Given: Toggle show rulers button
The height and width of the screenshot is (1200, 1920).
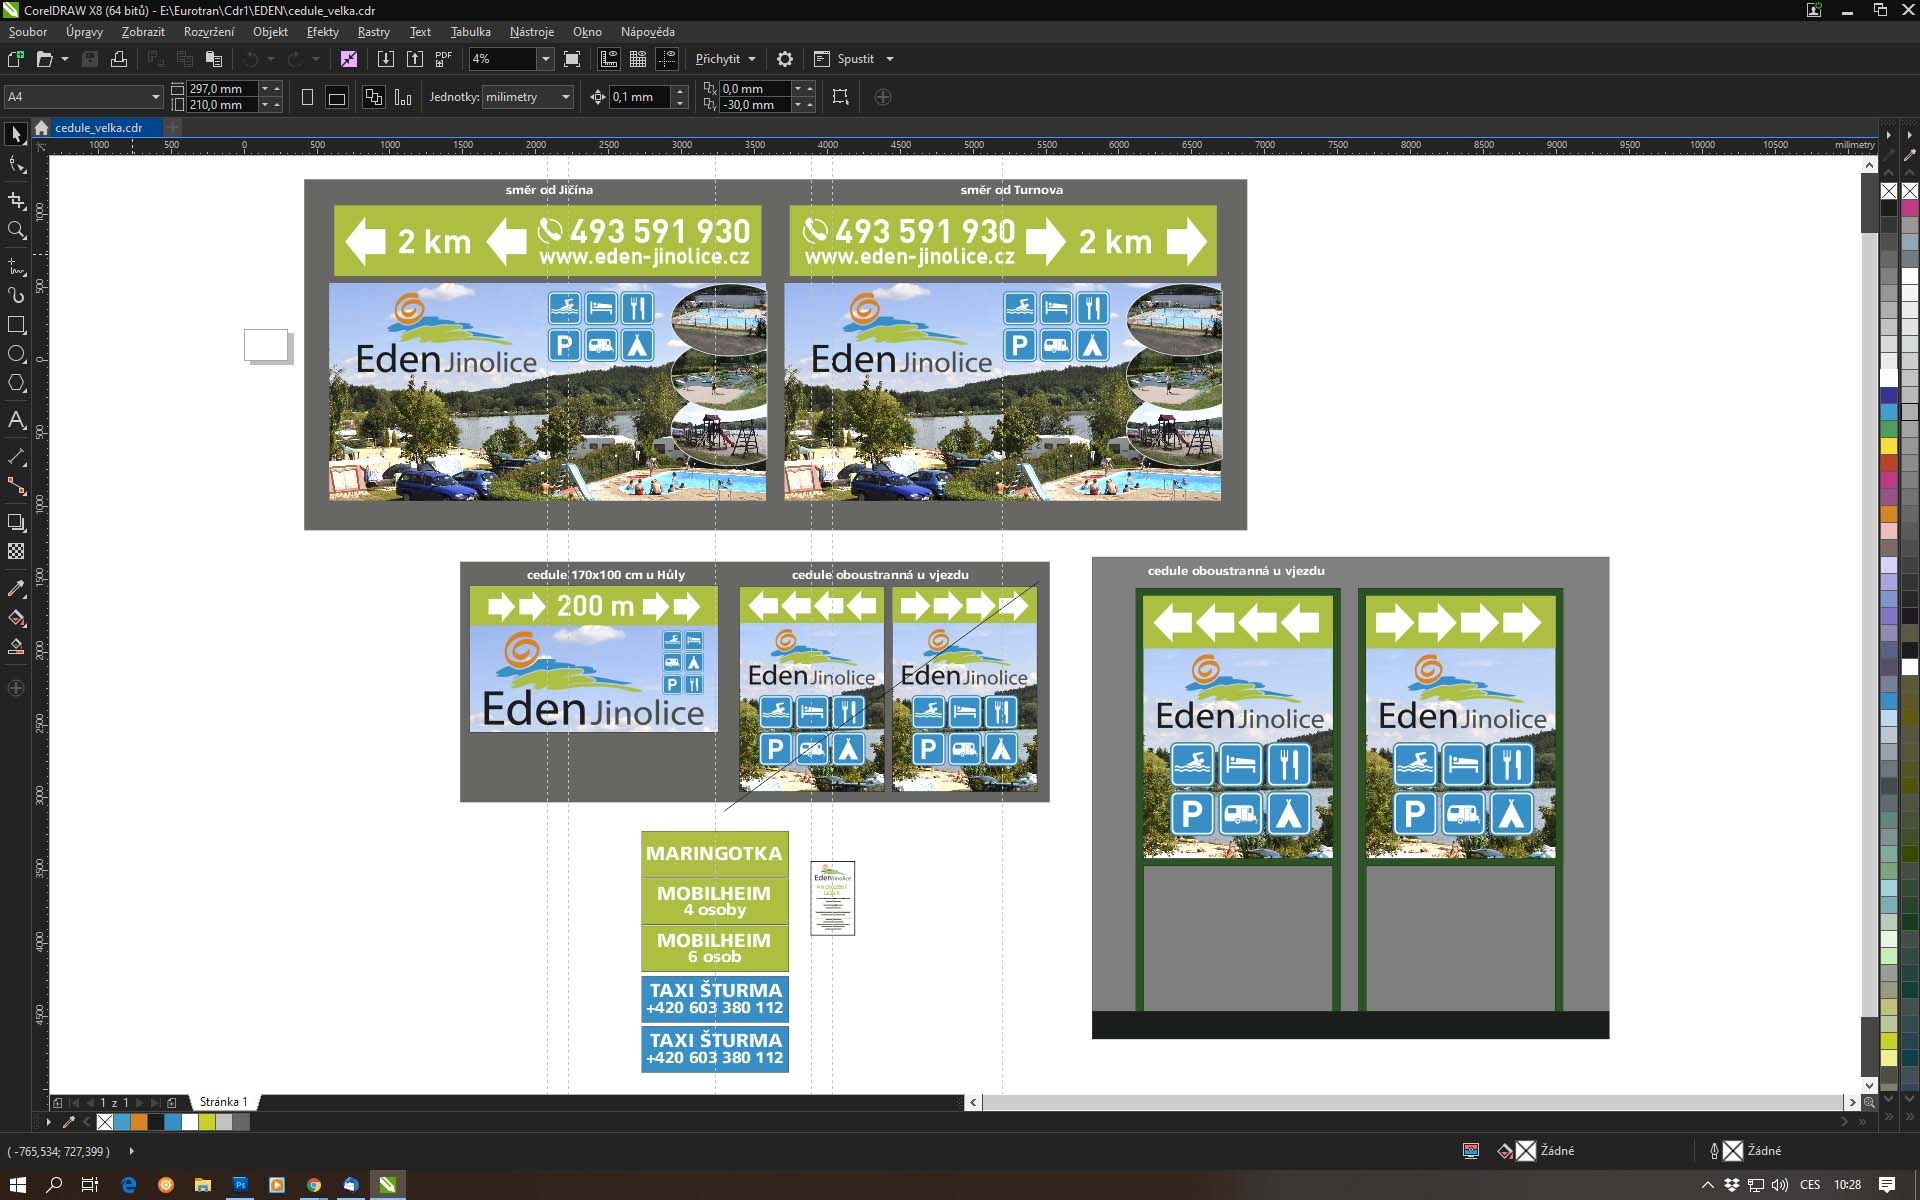Looking at the screenshot, I should point(608,59).
